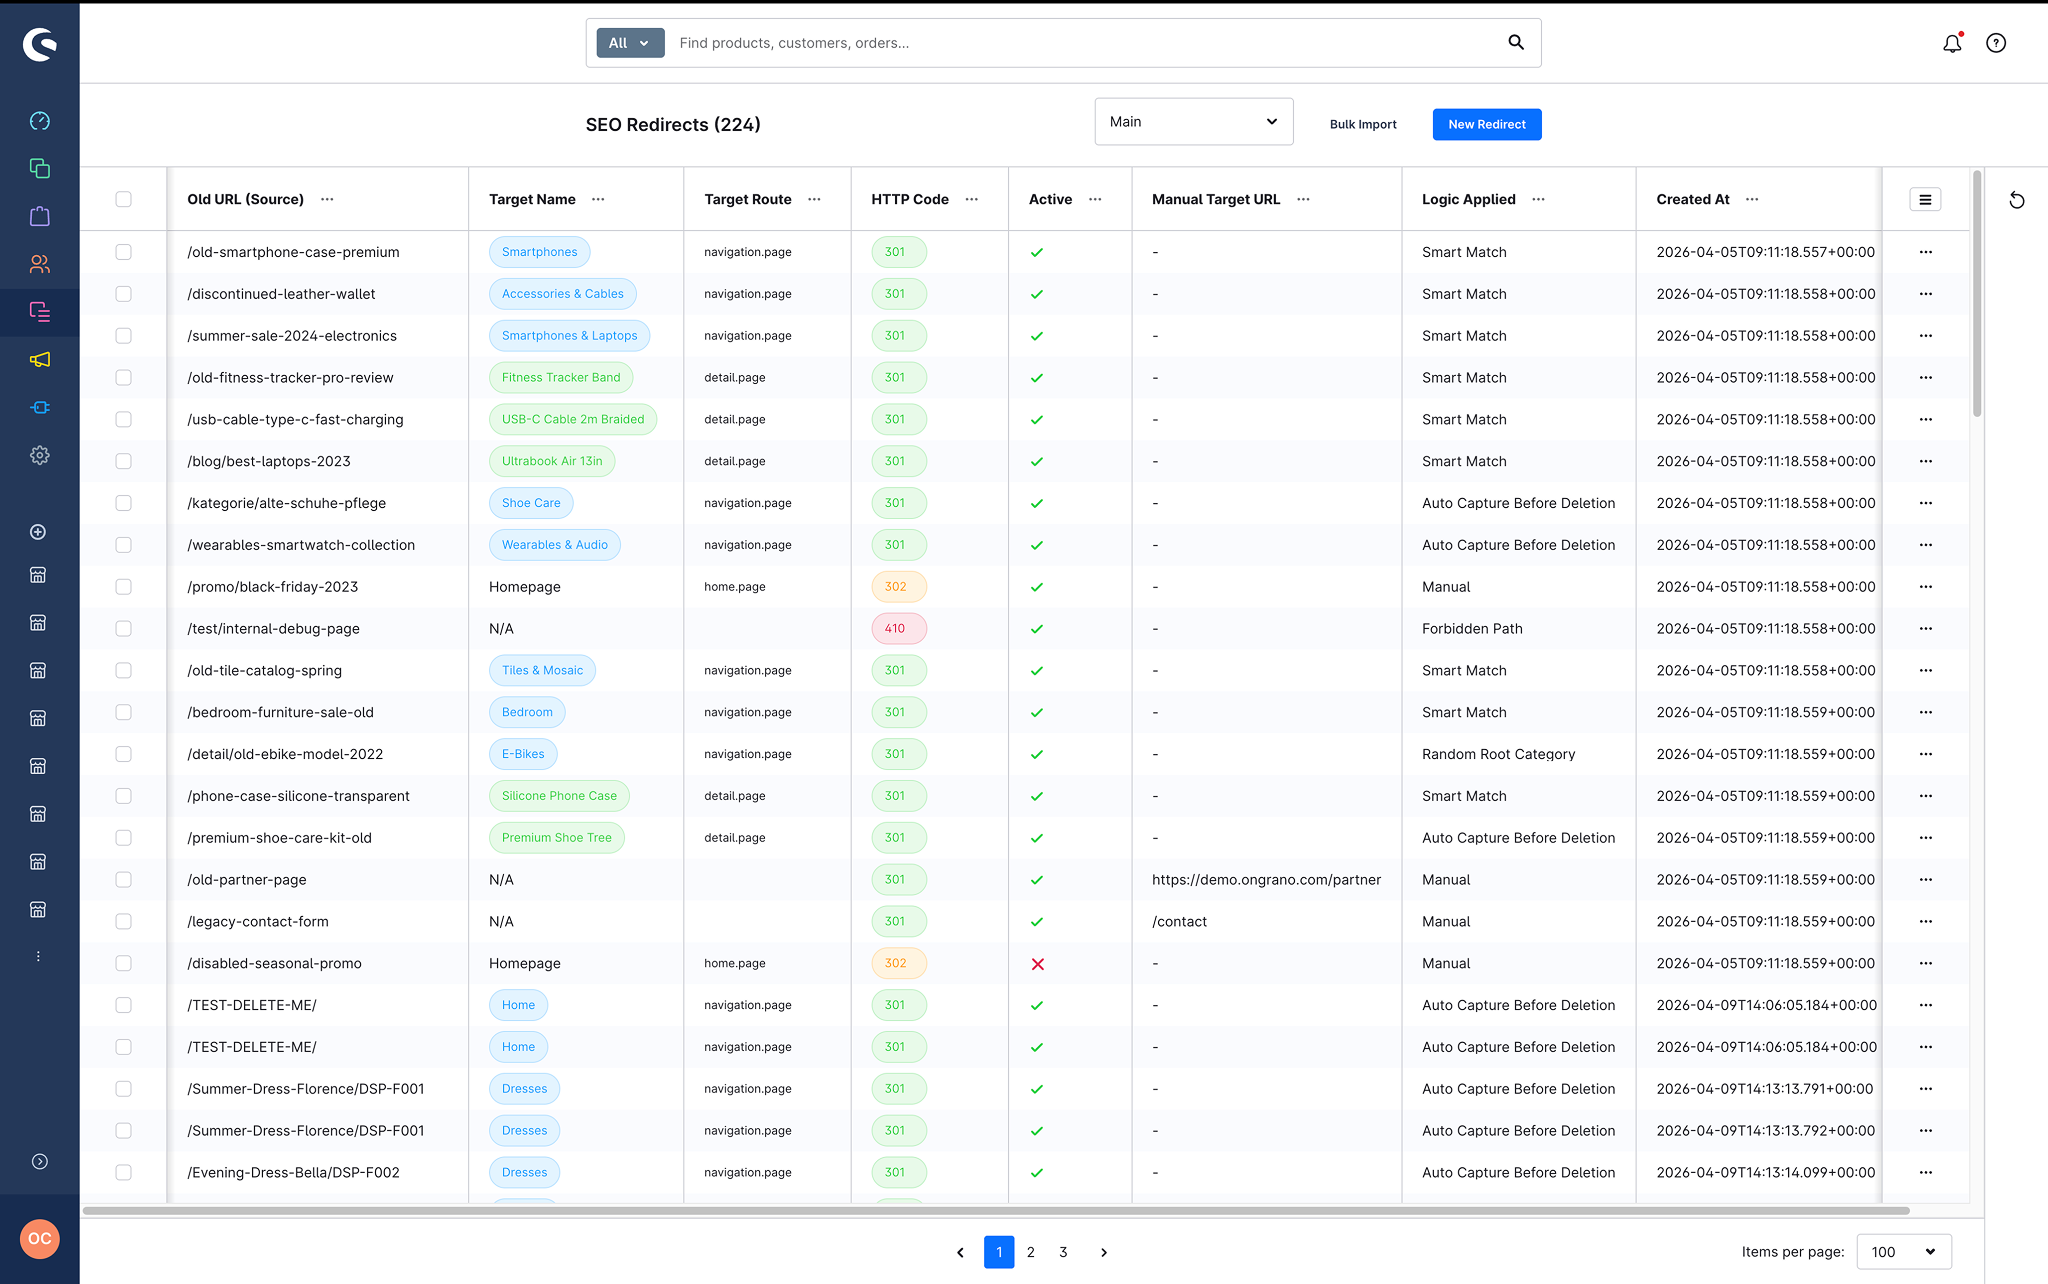
Task: Select pagination page 1
Action: tap(999, 1252)
